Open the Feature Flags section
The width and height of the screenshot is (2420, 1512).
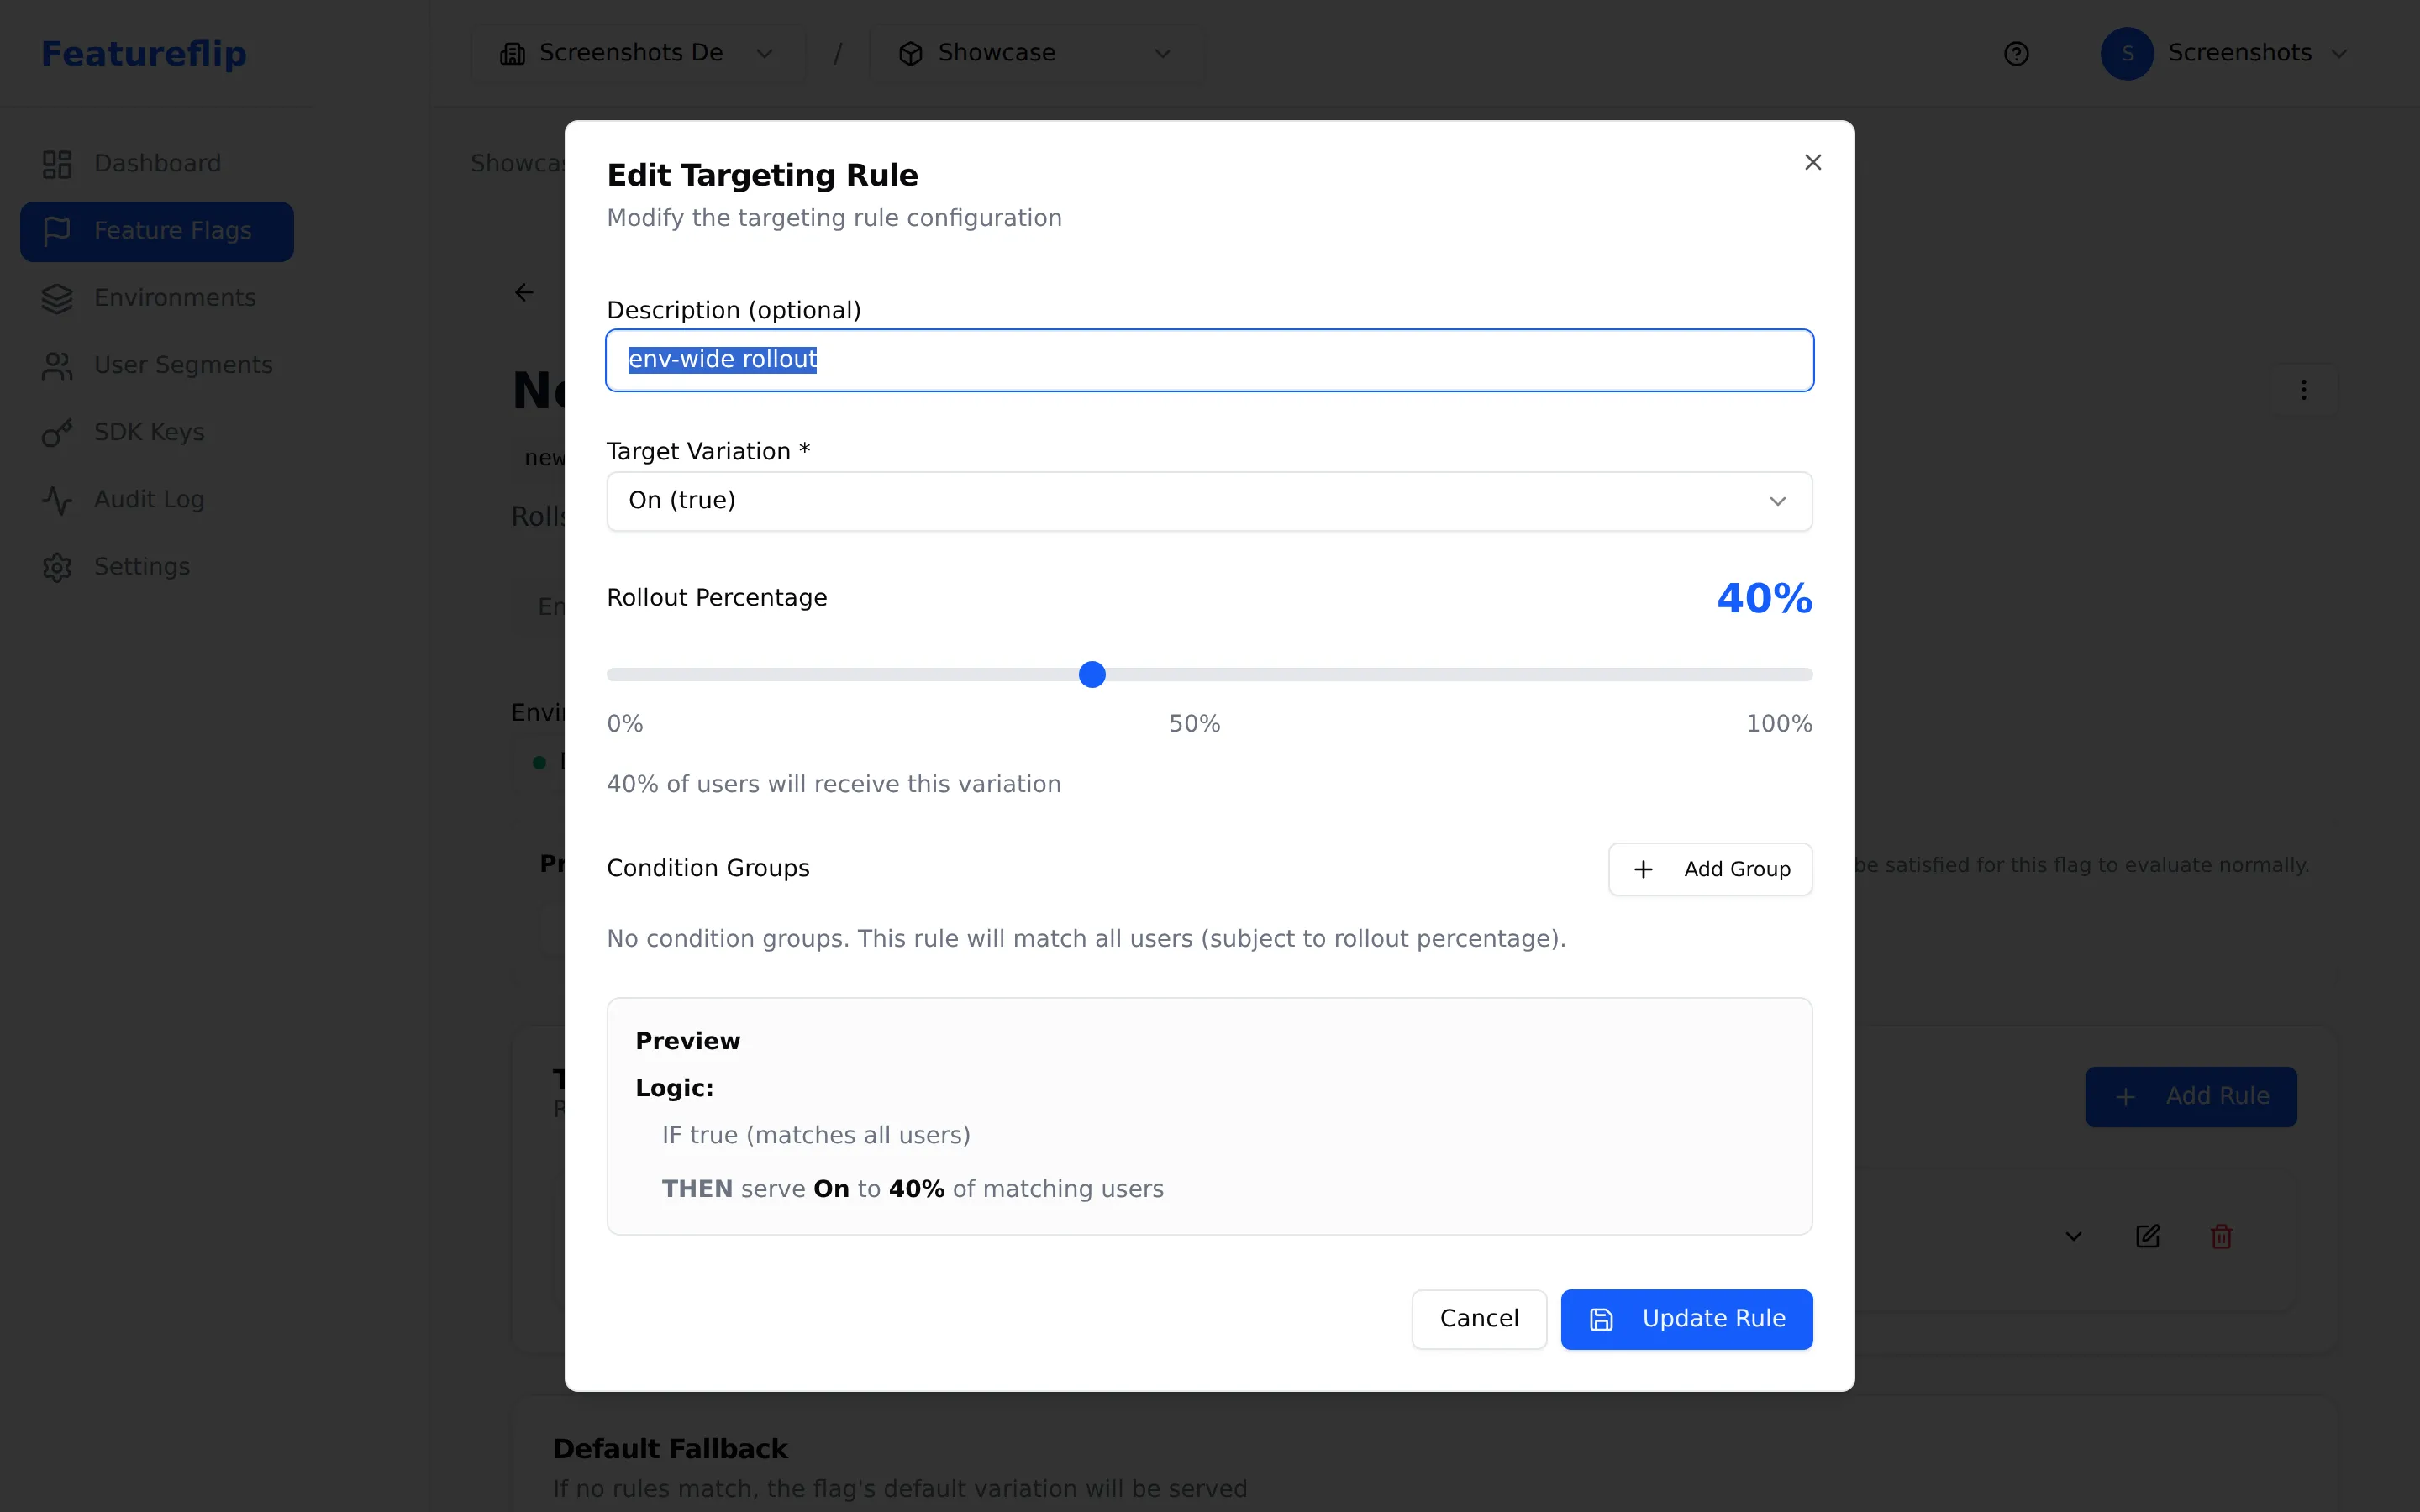point(157,231)
